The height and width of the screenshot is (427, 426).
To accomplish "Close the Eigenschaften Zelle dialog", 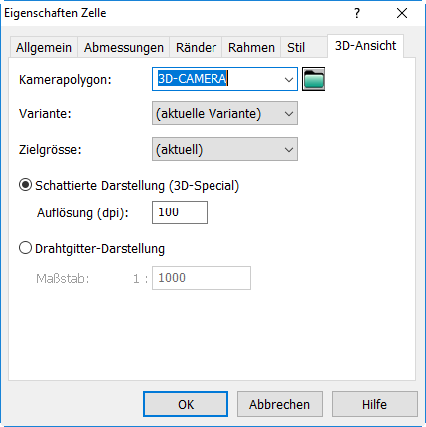I will pos(402,13).
